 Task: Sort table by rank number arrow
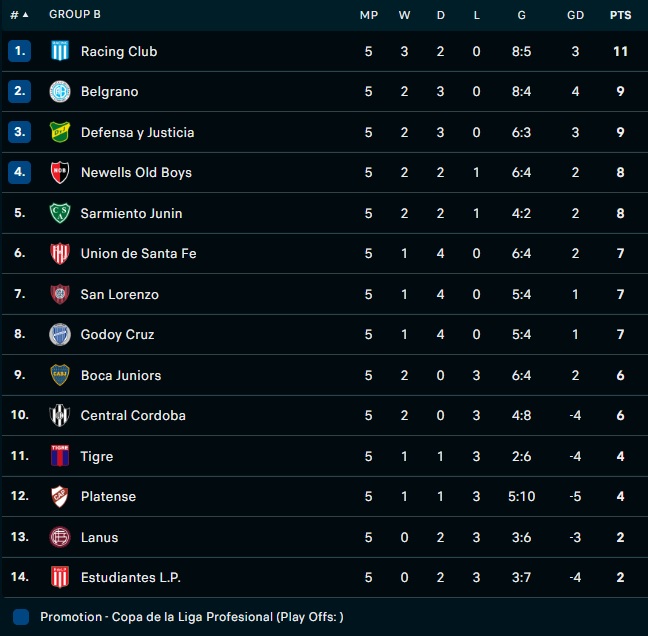25,15
